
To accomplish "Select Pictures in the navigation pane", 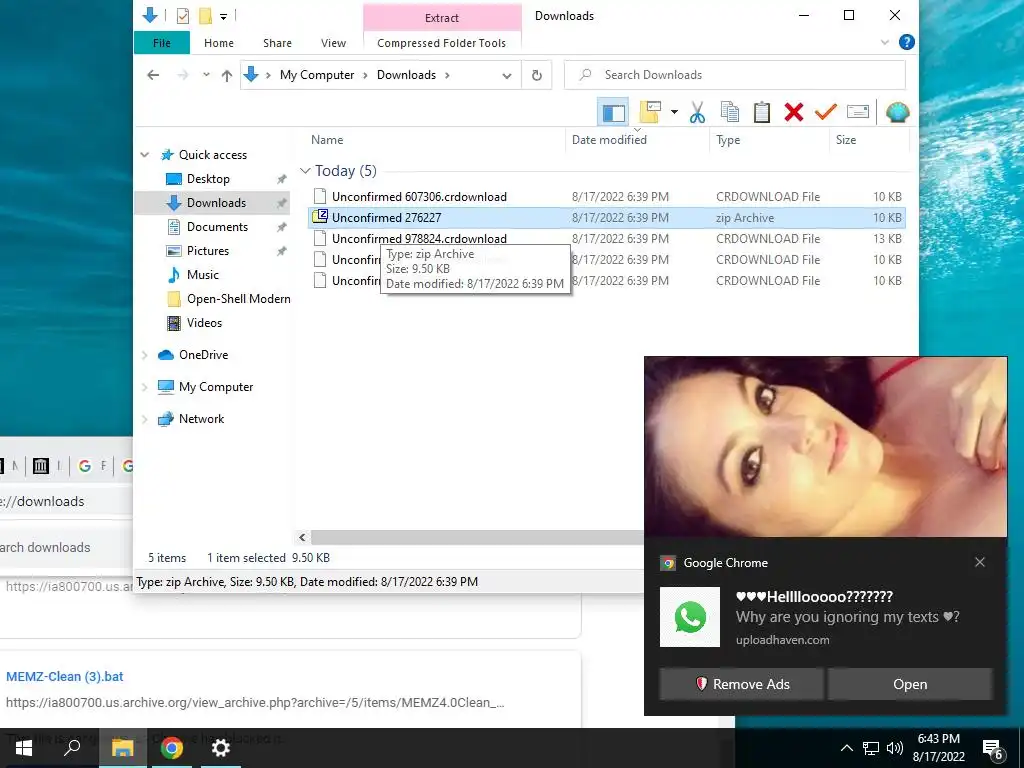I will coord(208,251).
